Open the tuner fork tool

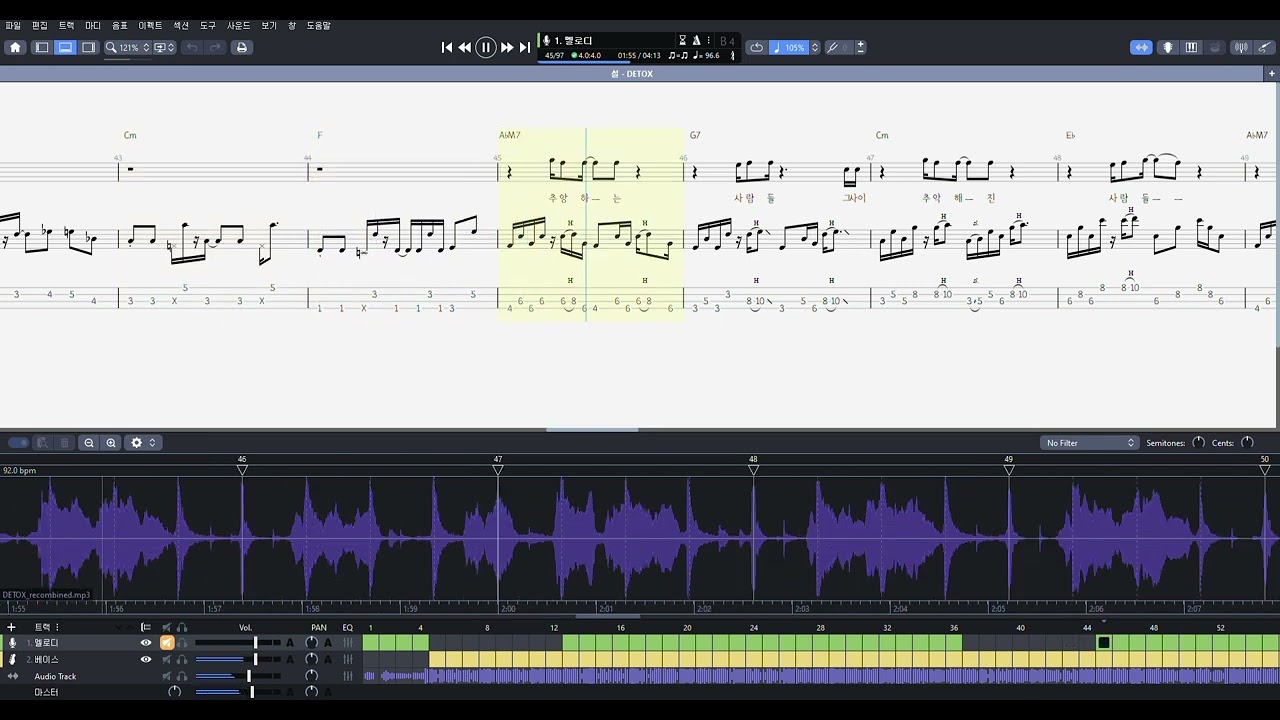[x=832, y=47]
